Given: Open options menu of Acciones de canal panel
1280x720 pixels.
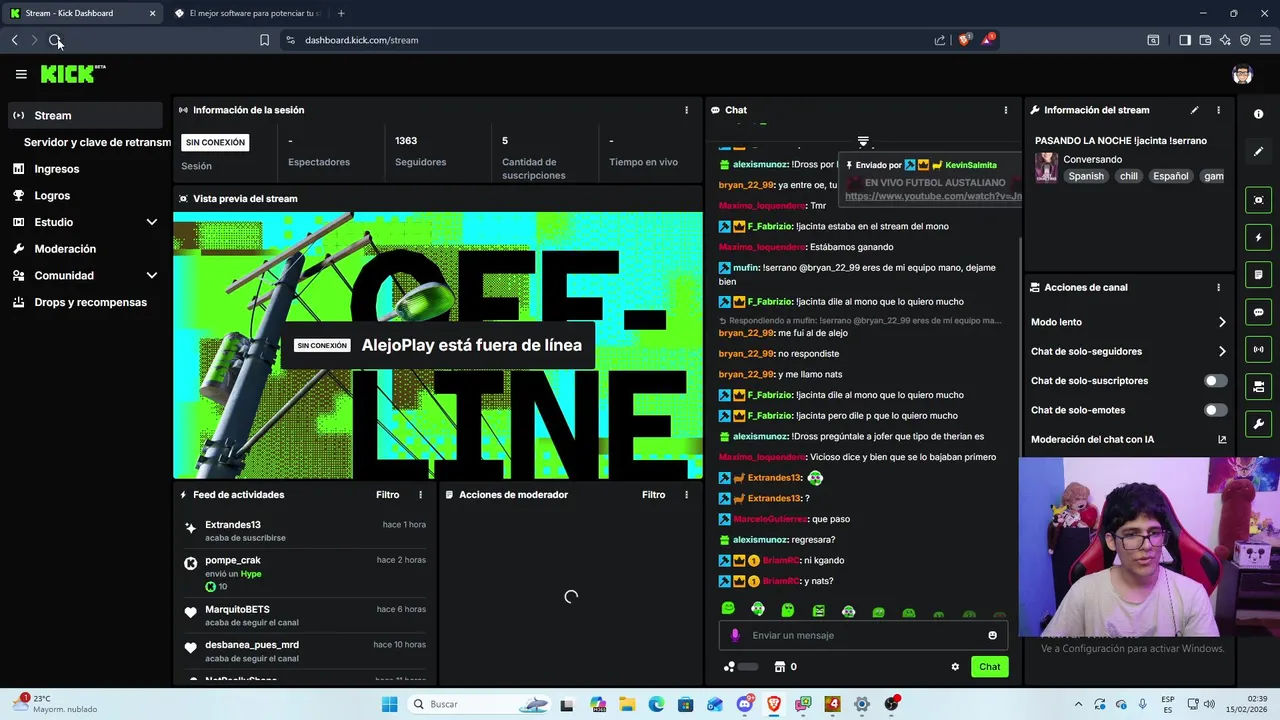Looking at the screenshot, I should (x=1218, y=287).
